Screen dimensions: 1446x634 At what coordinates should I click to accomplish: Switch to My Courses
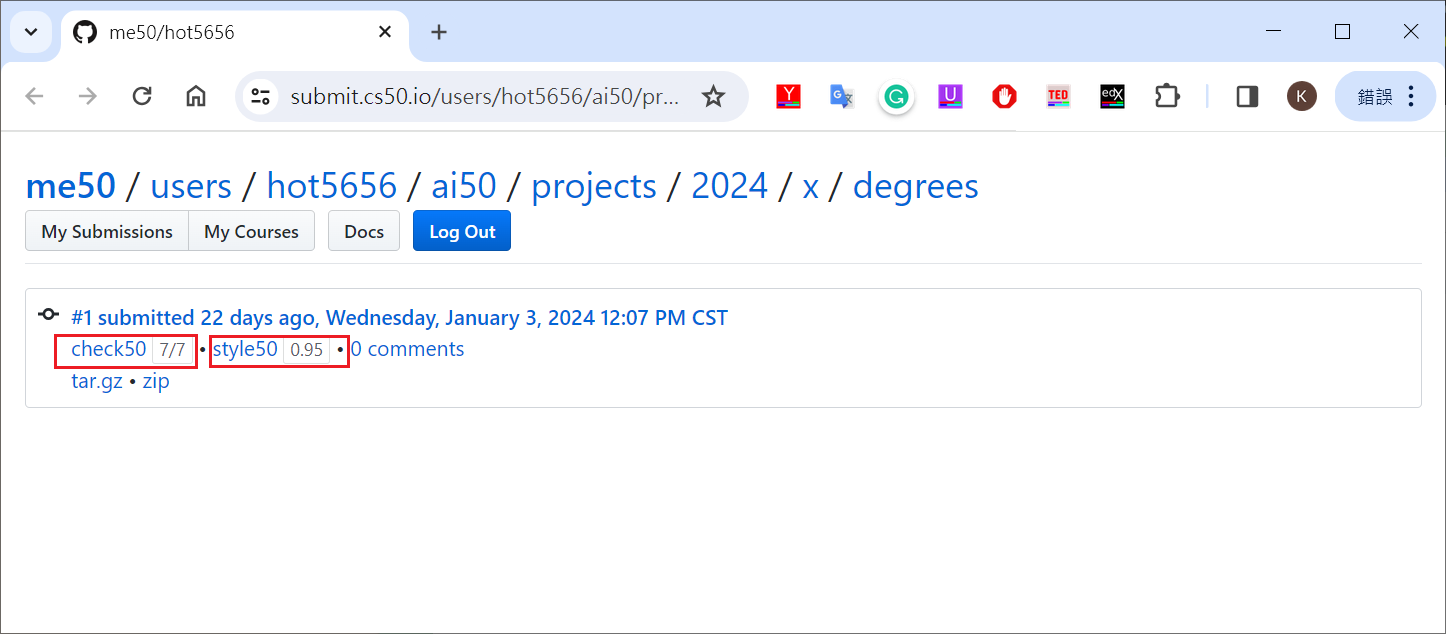tap(251, 231)
